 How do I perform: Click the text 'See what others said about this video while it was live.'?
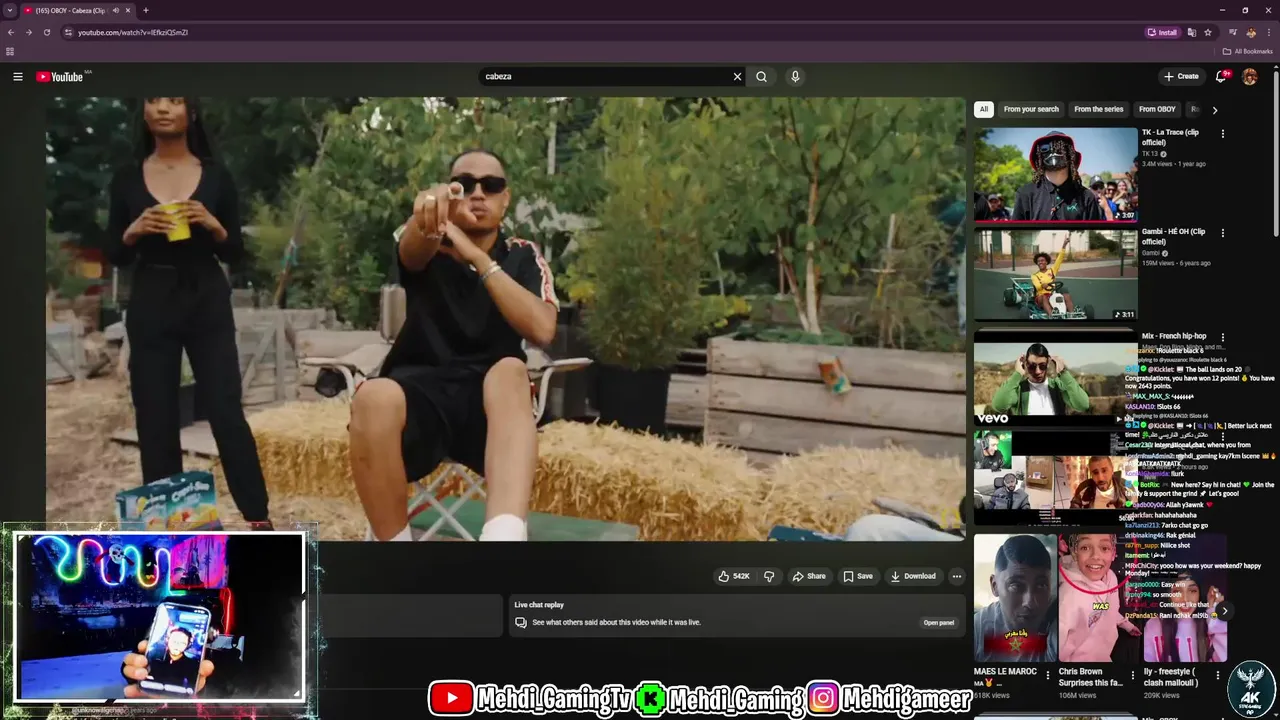point(616,622)
